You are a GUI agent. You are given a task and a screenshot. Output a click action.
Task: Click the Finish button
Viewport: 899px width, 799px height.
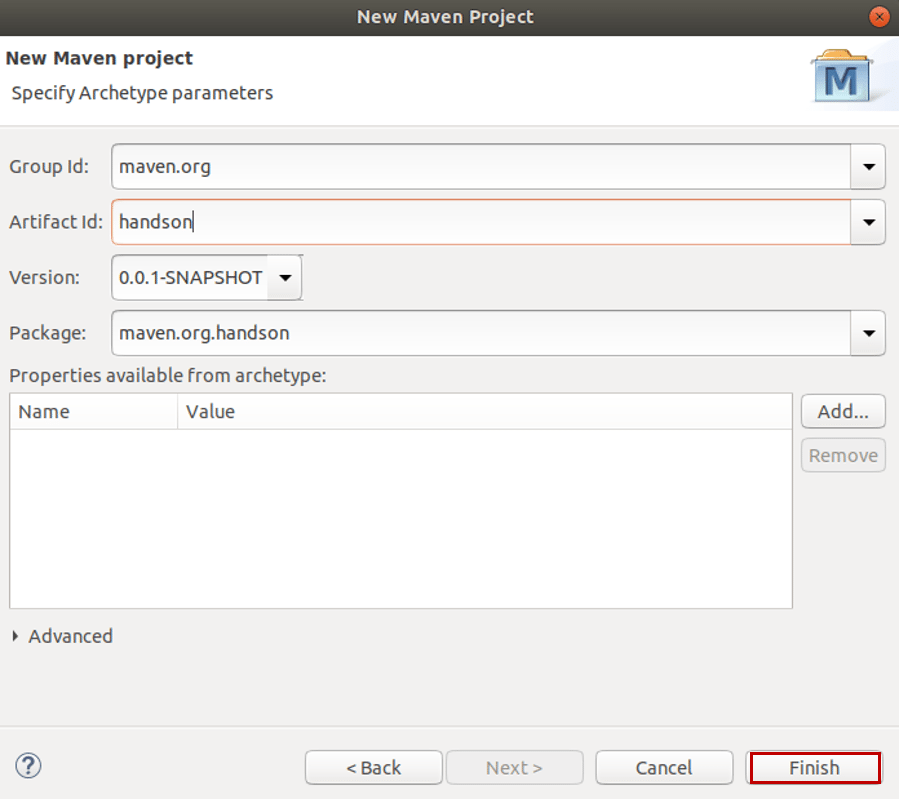click(x=814, y=767)
